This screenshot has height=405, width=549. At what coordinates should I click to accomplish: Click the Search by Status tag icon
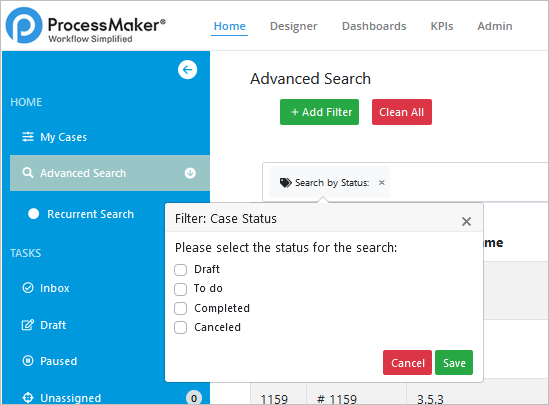click(285, 183)
